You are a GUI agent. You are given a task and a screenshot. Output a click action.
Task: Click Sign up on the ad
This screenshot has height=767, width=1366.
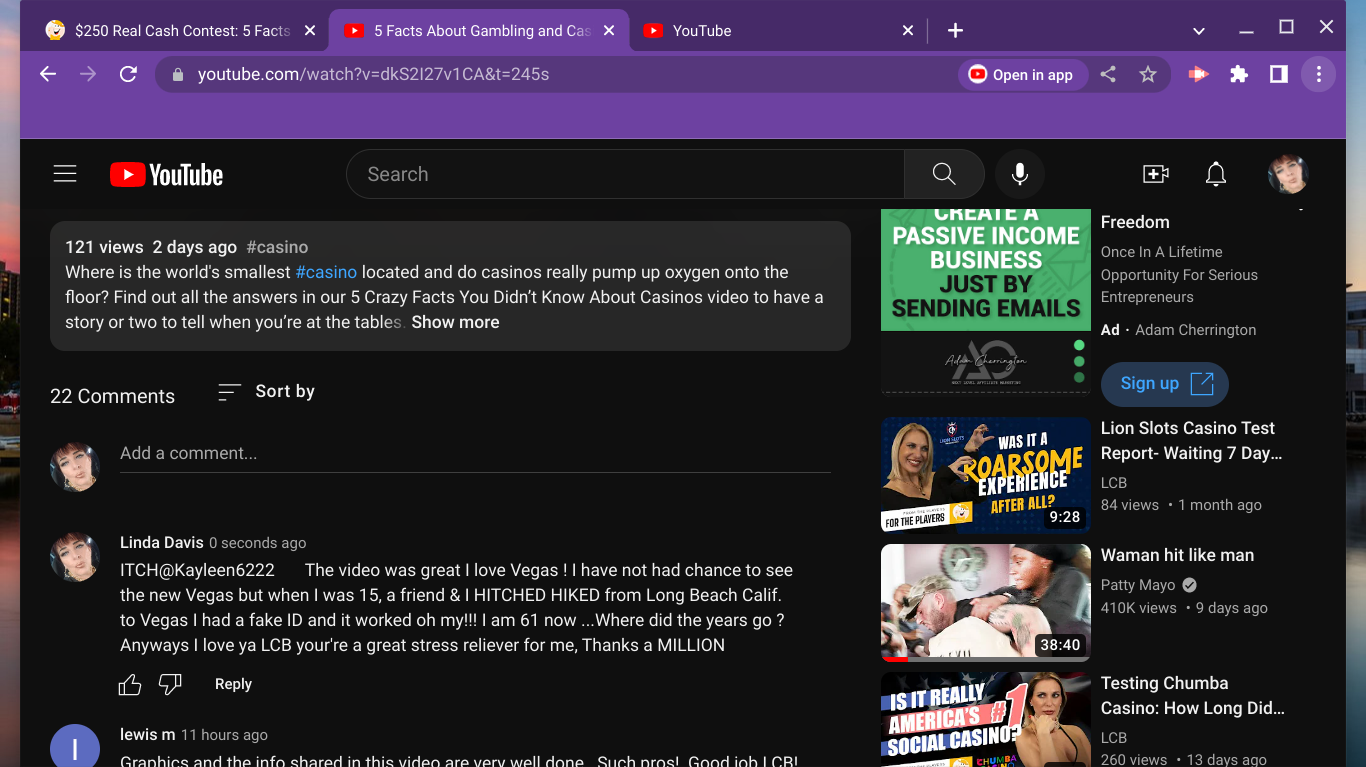click(x=1164, y=383)
